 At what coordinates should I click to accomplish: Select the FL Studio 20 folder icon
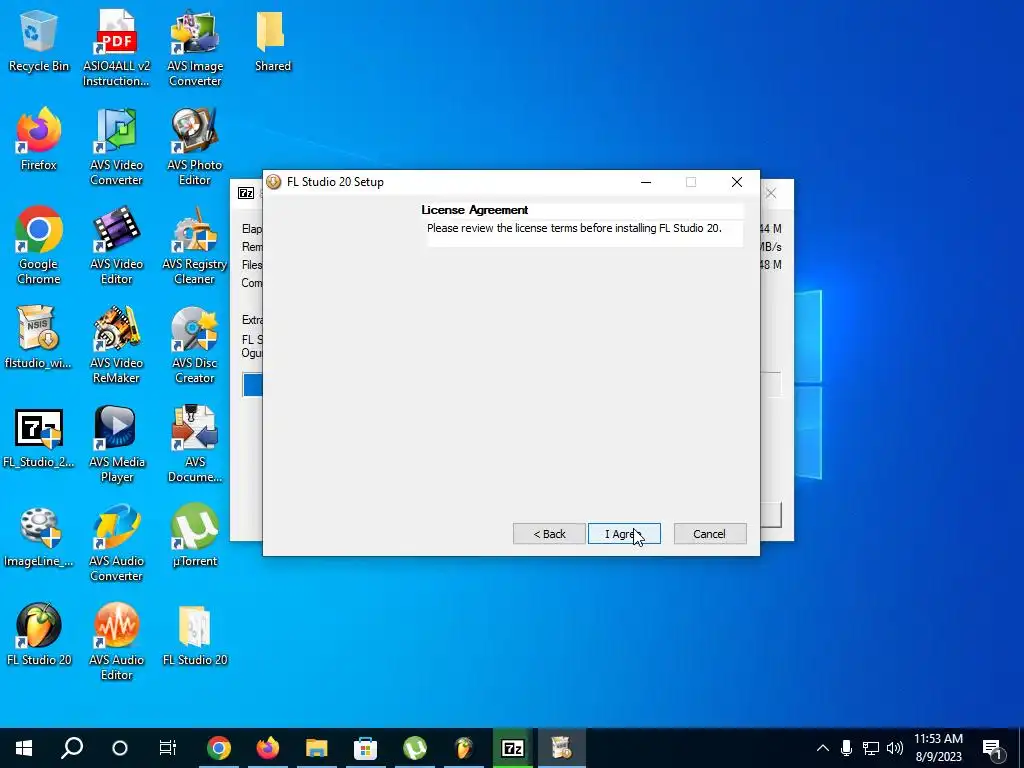tap(195, 635)
